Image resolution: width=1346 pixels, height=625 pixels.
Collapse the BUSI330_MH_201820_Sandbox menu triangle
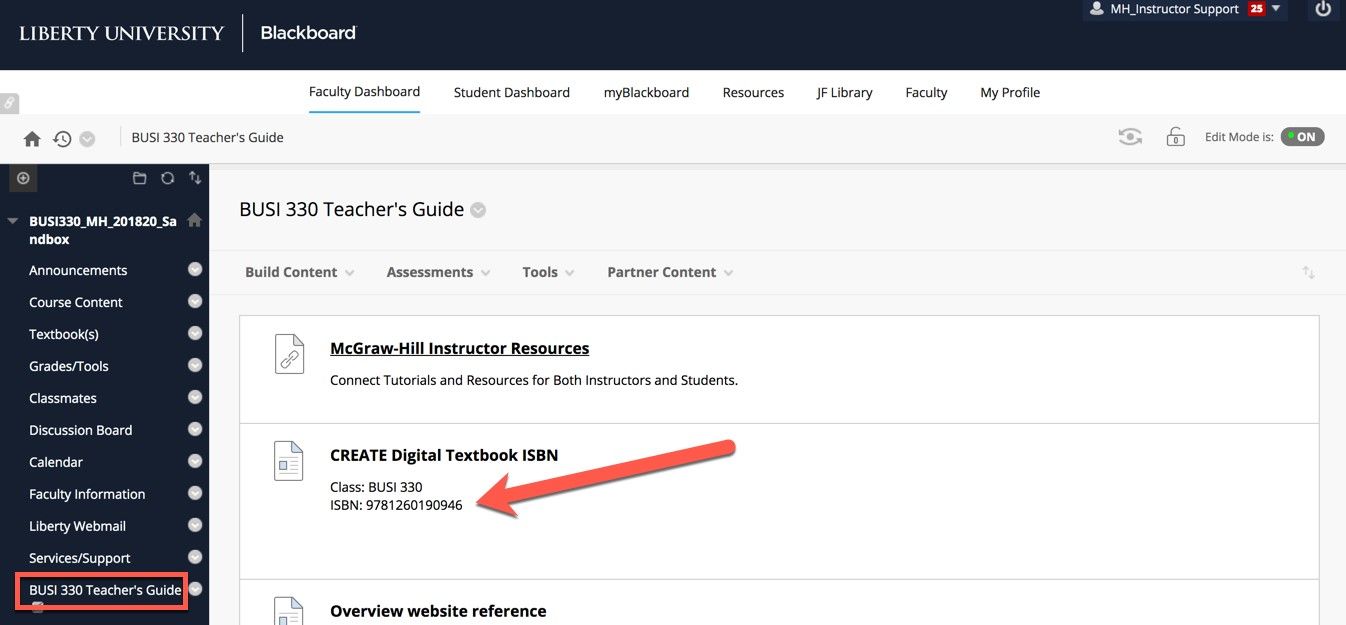pyautogui.click(x=13, y=221)
